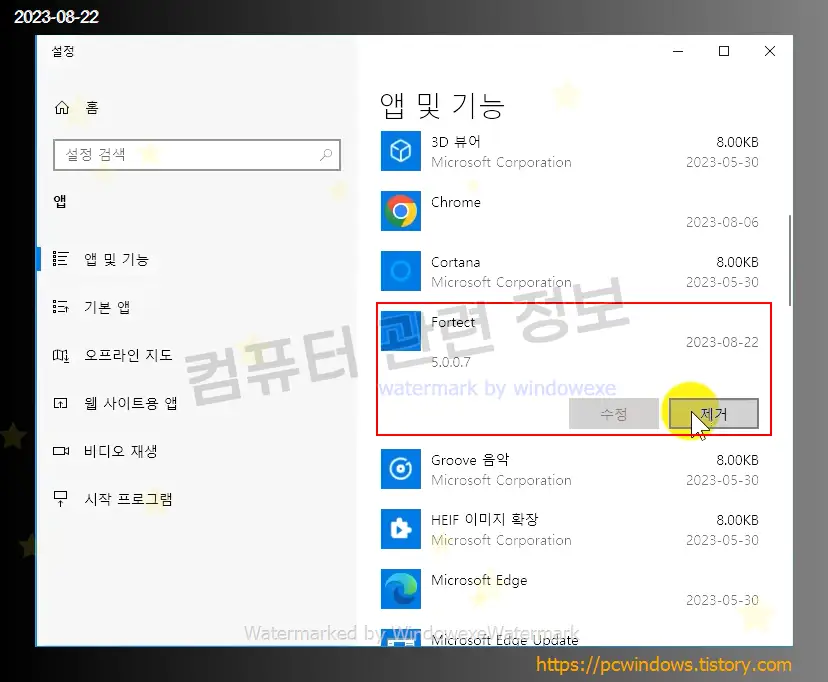Select the Groove 음악 entry name
The height and width of the screenshot is (682, 828).
(x=470, y=460)
